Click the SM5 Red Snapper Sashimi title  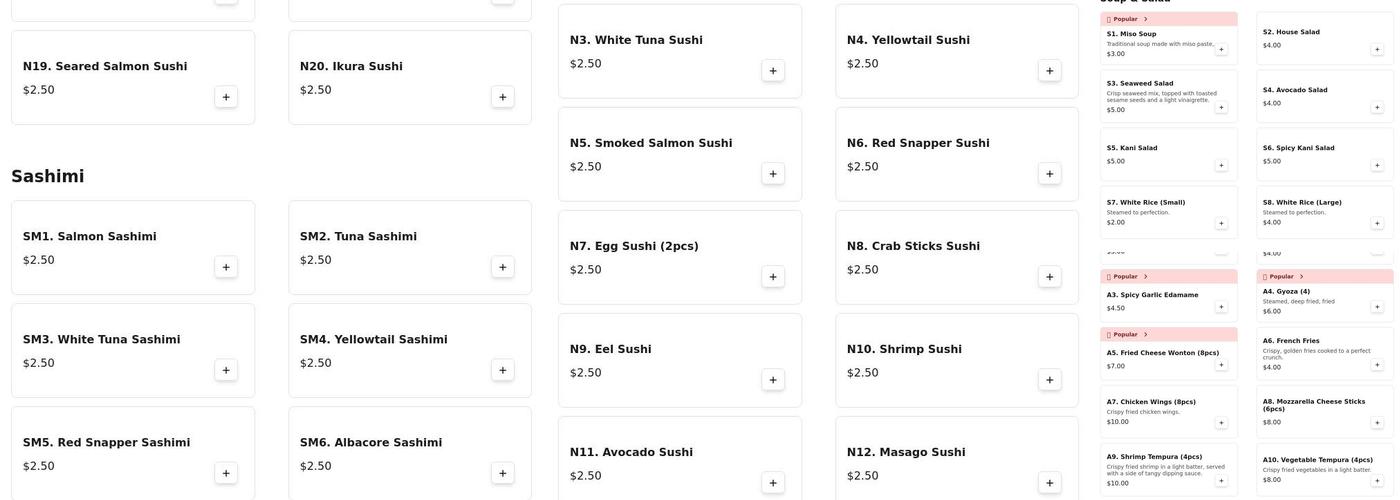point(106,443)
